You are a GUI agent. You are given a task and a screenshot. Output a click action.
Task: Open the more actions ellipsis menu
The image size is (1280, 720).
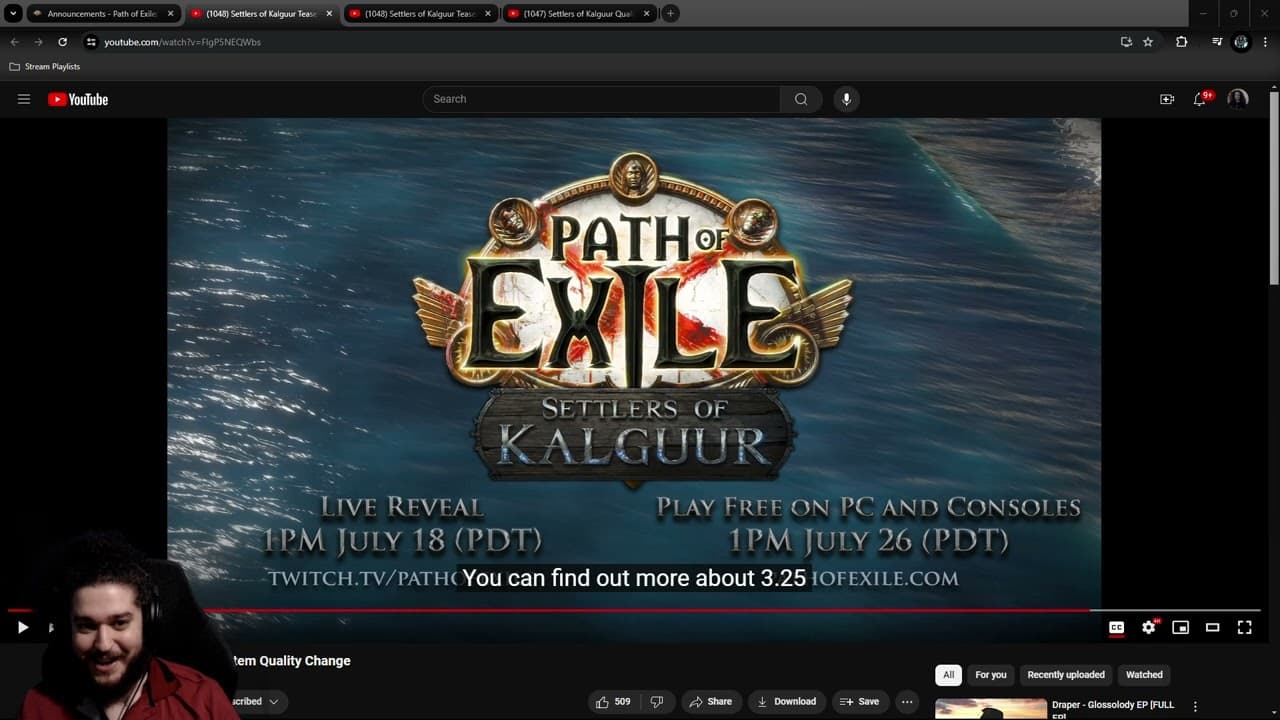click(x=906, y=701)
